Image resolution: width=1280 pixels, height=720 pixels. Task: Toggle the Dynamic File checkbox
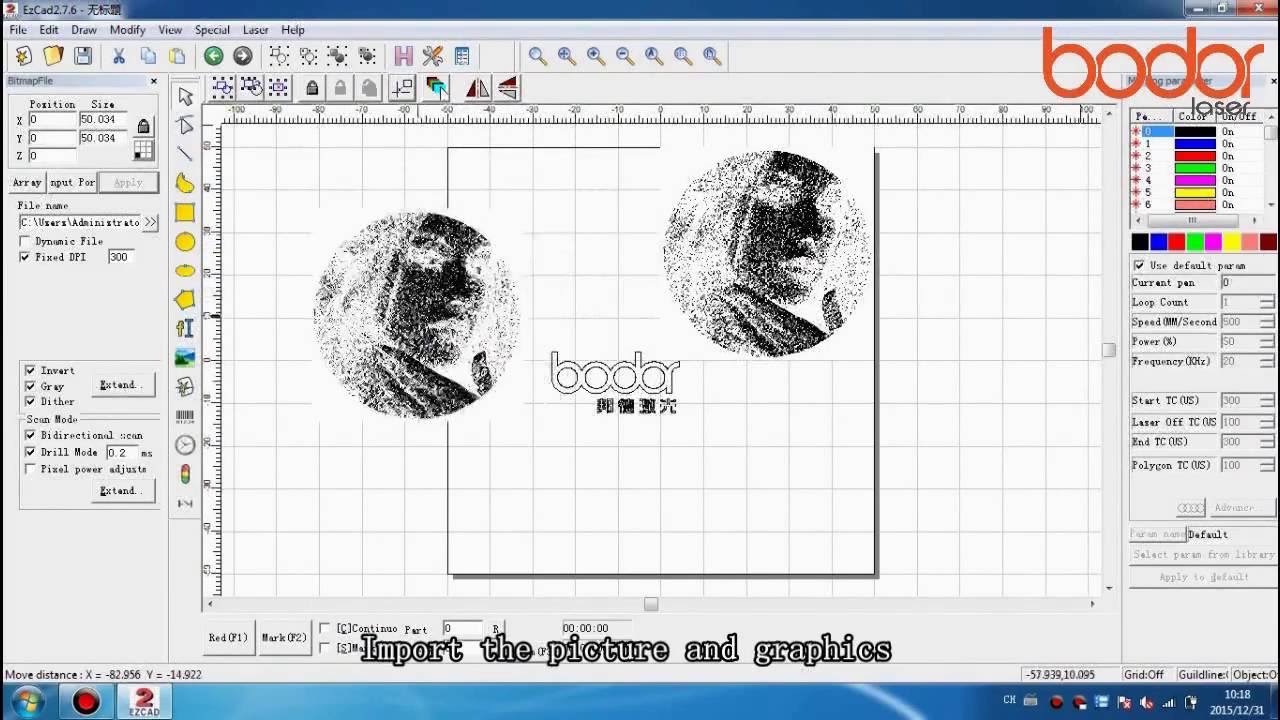click(26, 241)
